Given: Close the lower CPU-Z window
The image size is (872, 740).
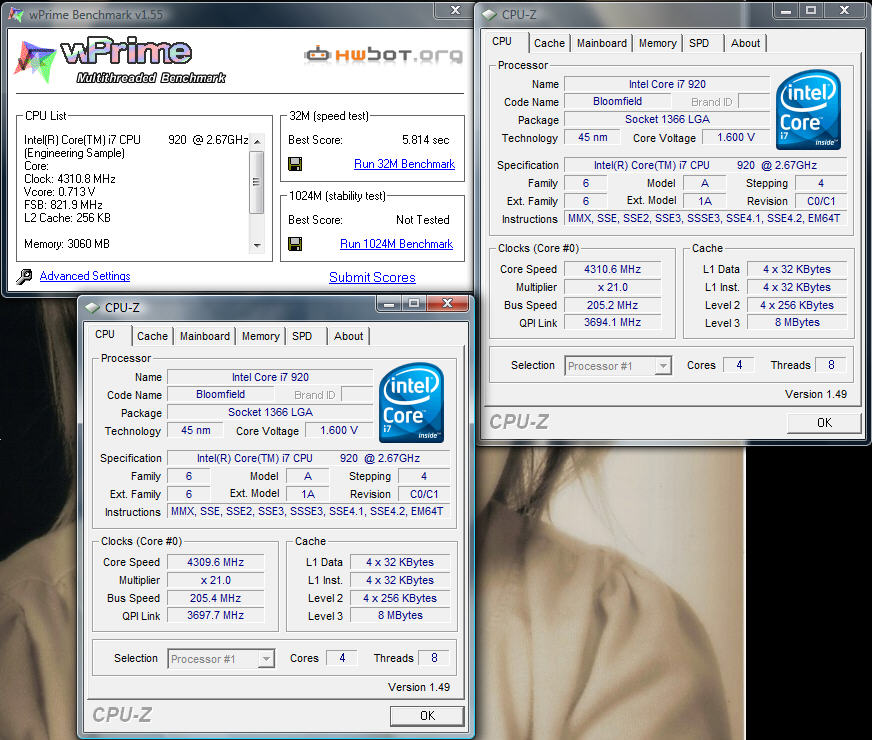Looking at the screenshot, I should click(447, 304).
